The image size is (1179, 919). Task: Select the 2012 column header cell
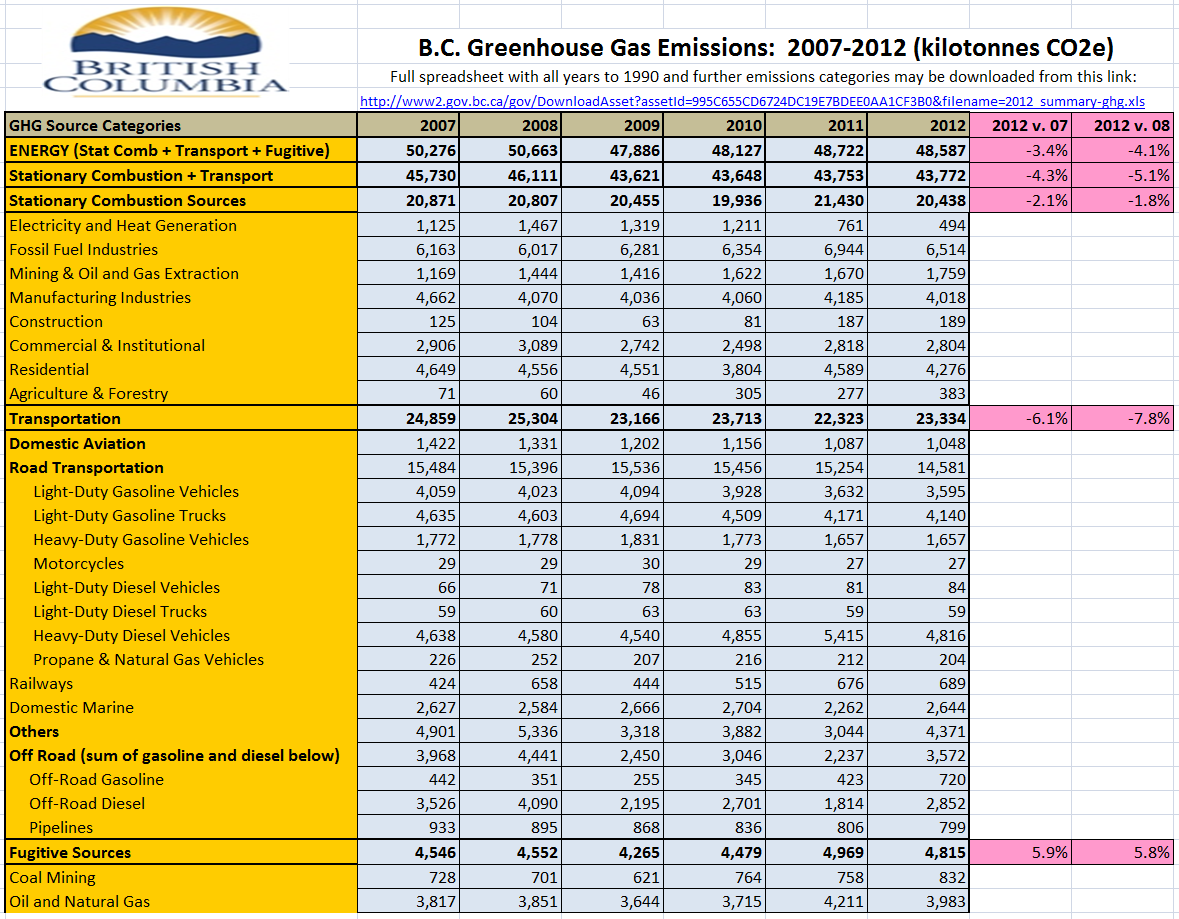(x=918, y=125)
